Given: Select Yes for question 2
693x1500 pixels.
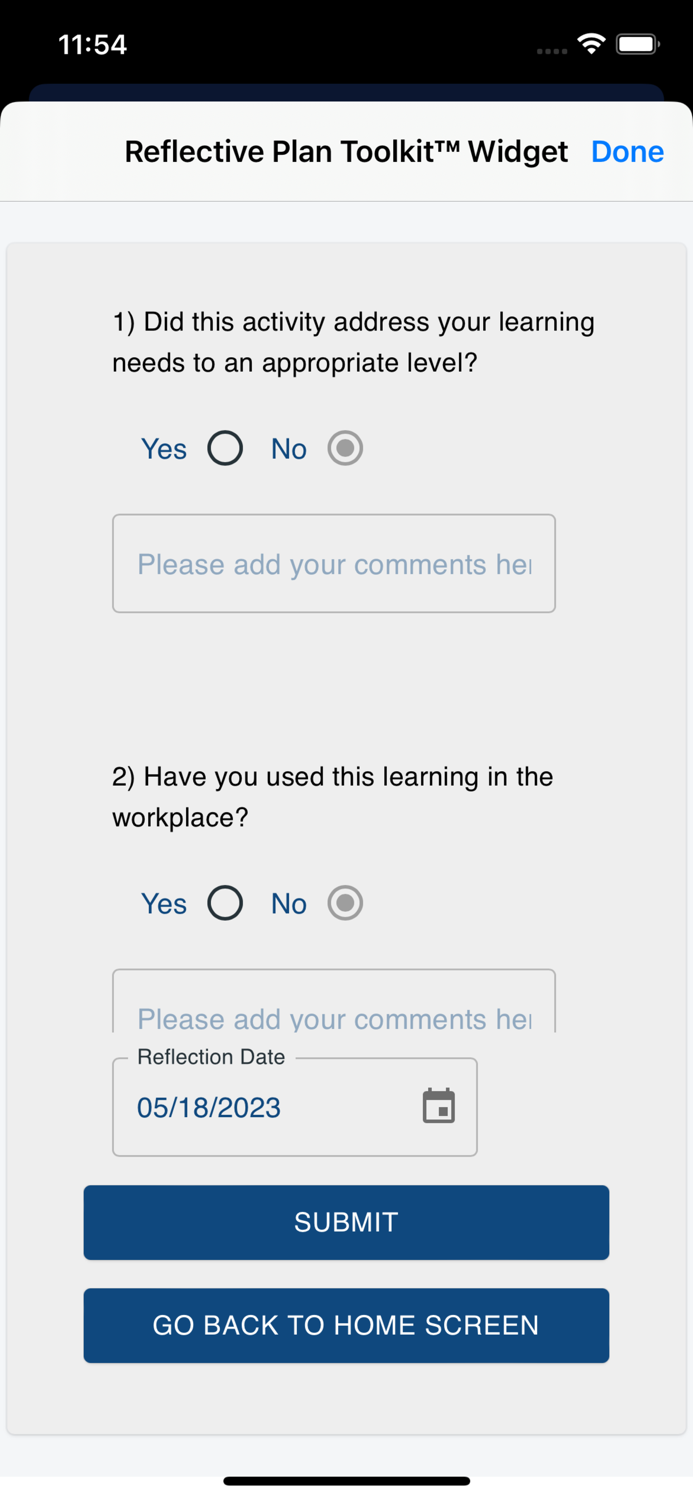Looking at the screenshot, I should pos(224,903).
